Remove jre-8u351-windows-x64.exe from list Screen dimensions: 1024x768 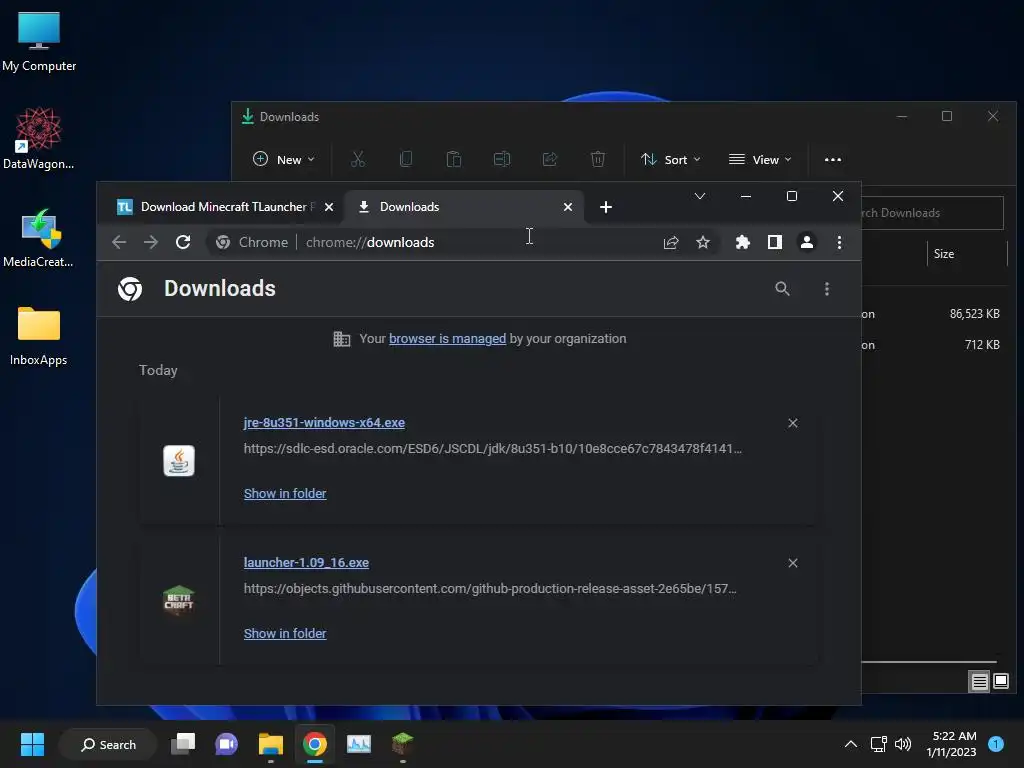(793, 423)
